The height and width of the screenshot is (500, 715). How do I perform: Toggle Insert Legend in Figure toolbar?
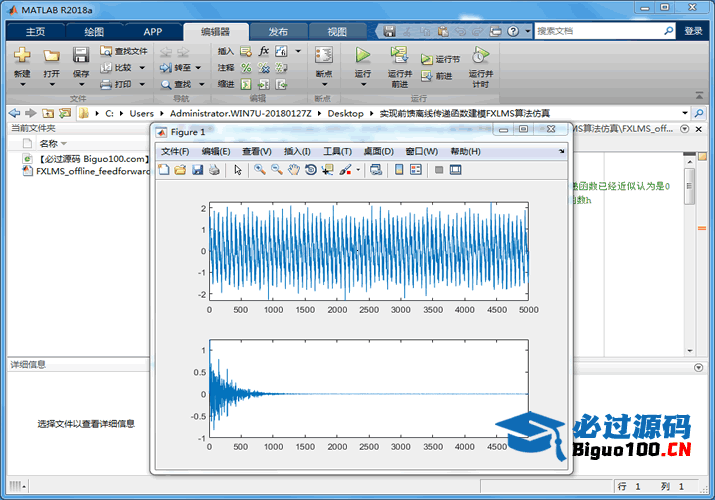(x=416, y=170)
